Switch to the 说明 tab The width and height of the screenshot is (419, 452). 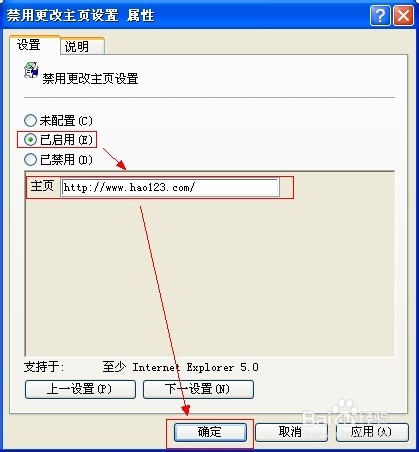77,47
